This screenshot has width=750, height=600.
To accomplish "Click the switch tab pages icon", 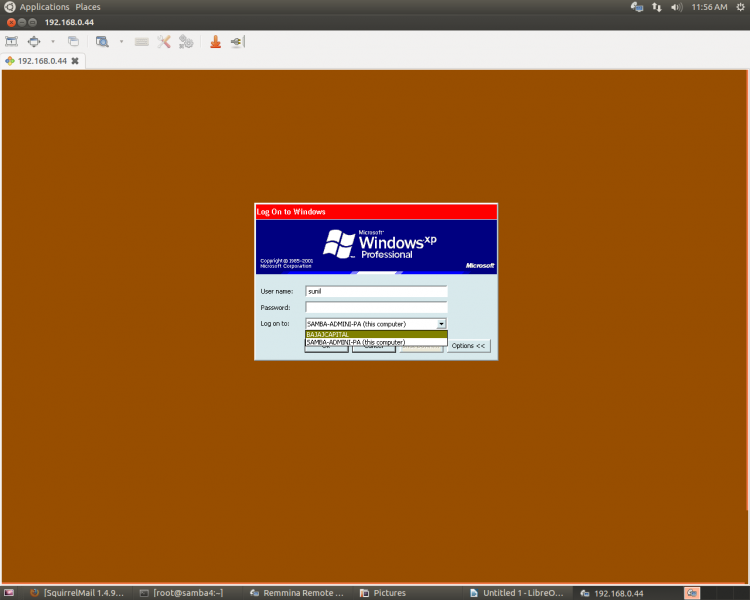I will click(73, 42).
